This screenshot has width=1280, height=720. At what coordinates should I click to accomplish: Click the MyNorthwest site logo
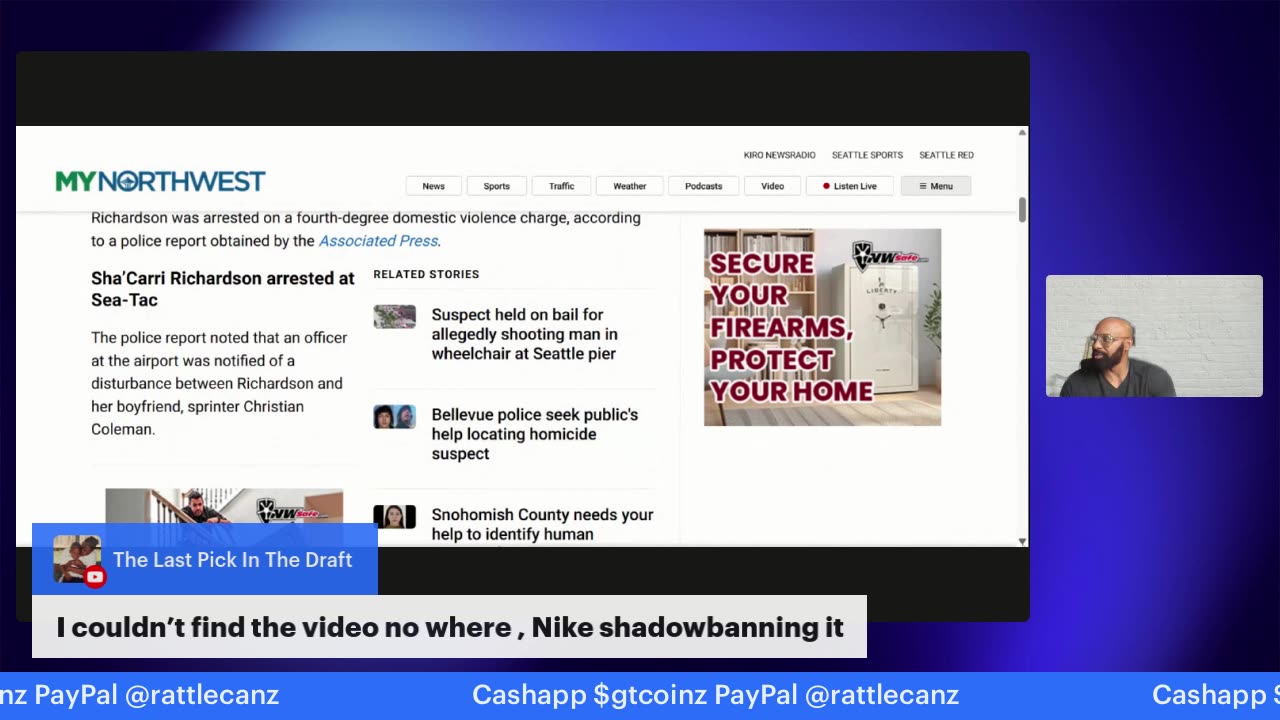(160, 181)
